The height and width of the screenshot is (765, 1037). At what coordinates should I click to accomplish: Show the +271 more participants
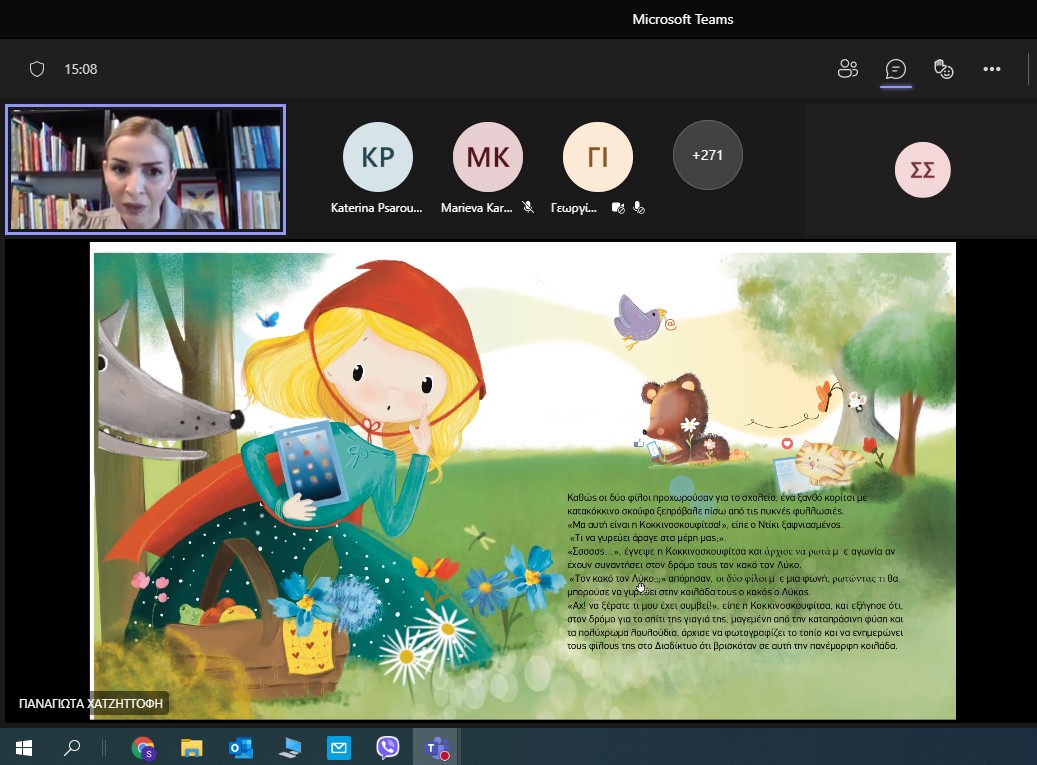pyautogui.click(x=708, y=155)
